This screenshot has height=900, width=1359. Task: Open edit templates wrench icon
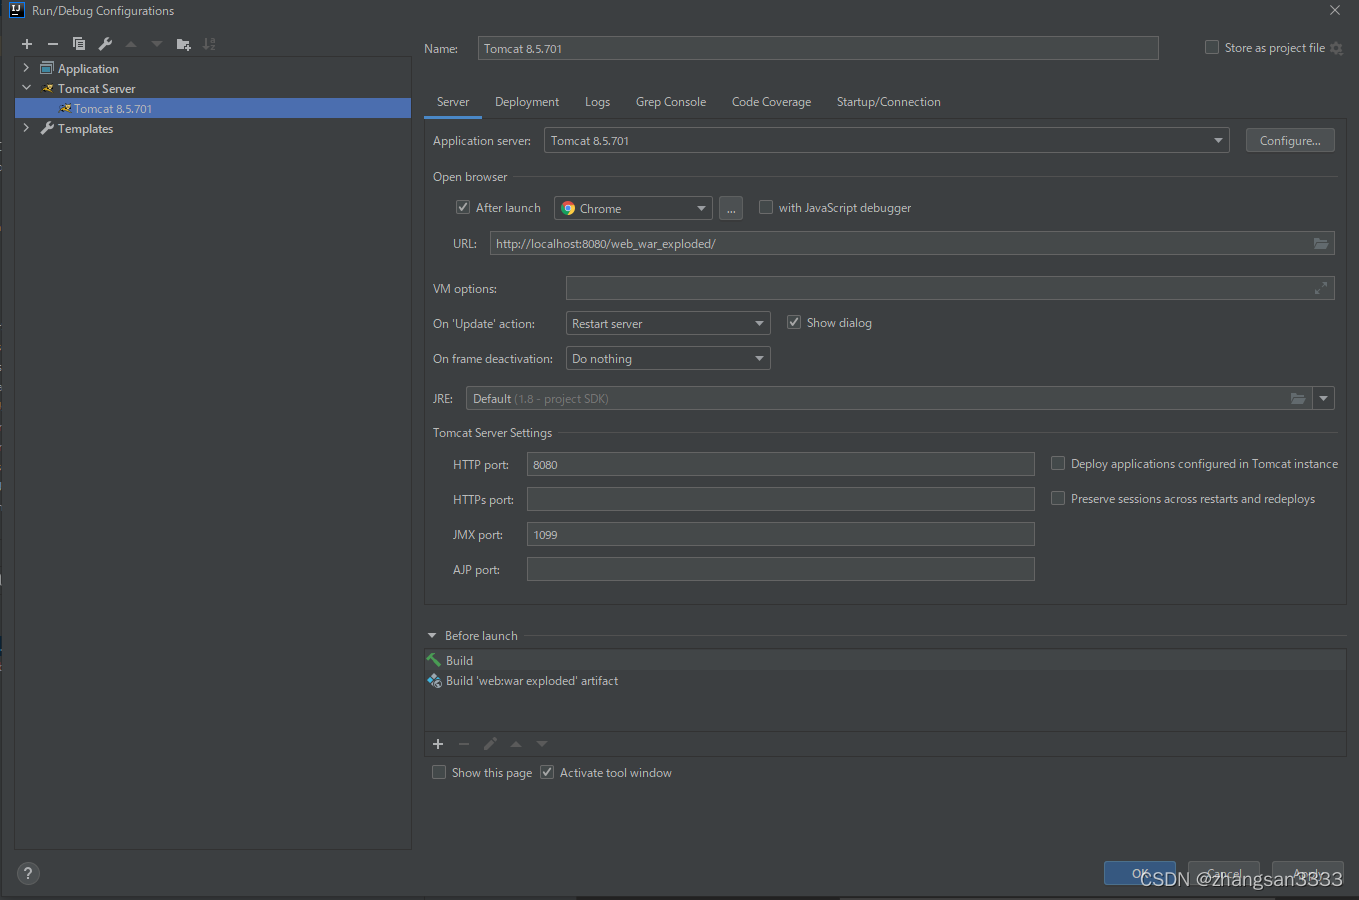pos(105,44)
